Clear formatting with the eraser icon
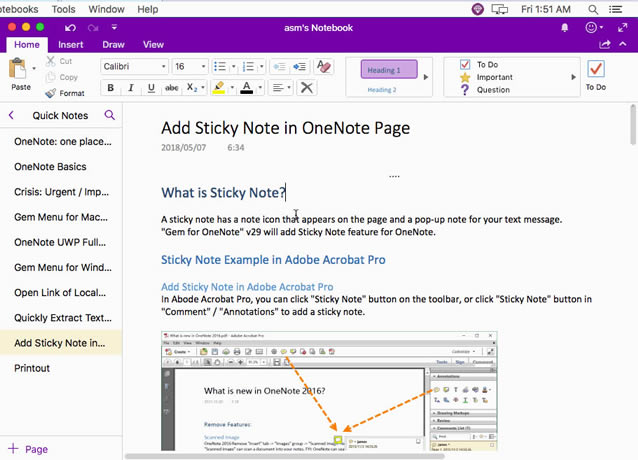Screen dimensions: 638x460 324,66
